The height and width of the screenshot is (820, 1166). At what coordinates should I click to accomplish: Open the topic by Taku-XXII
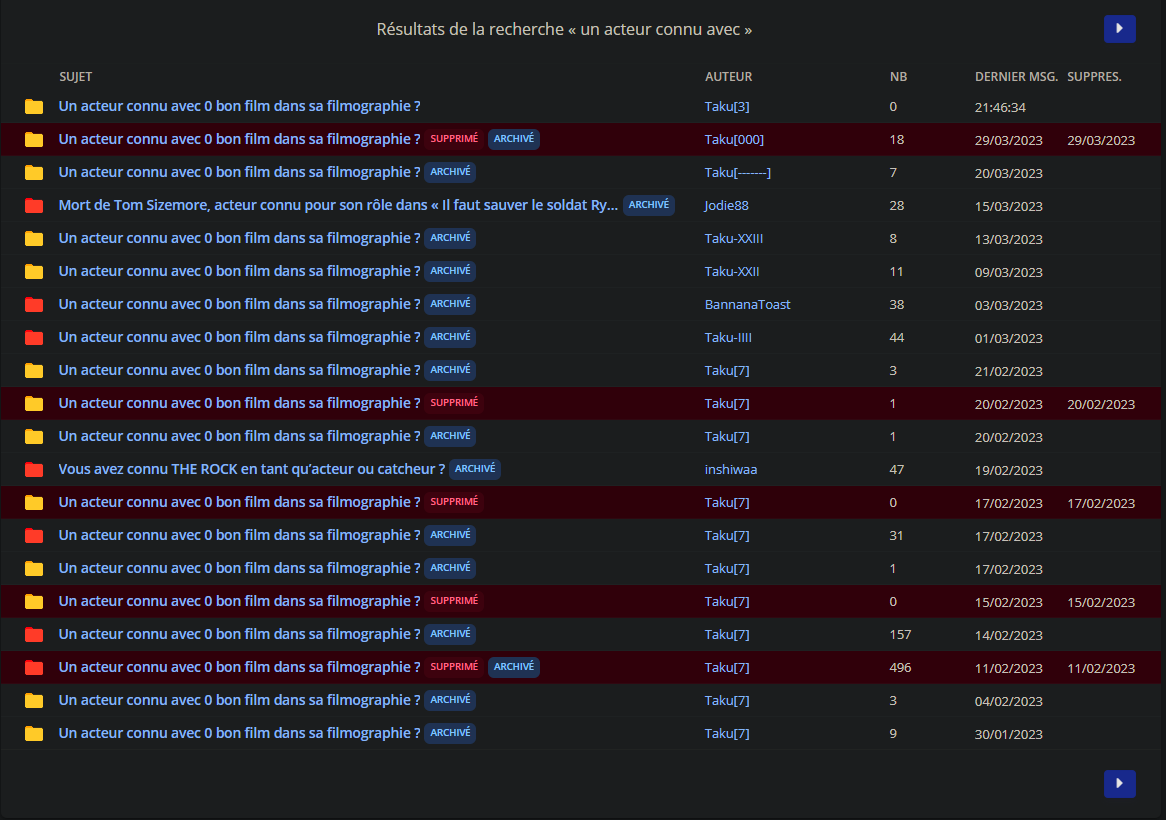pyautogui.click(x=239, y=271)
